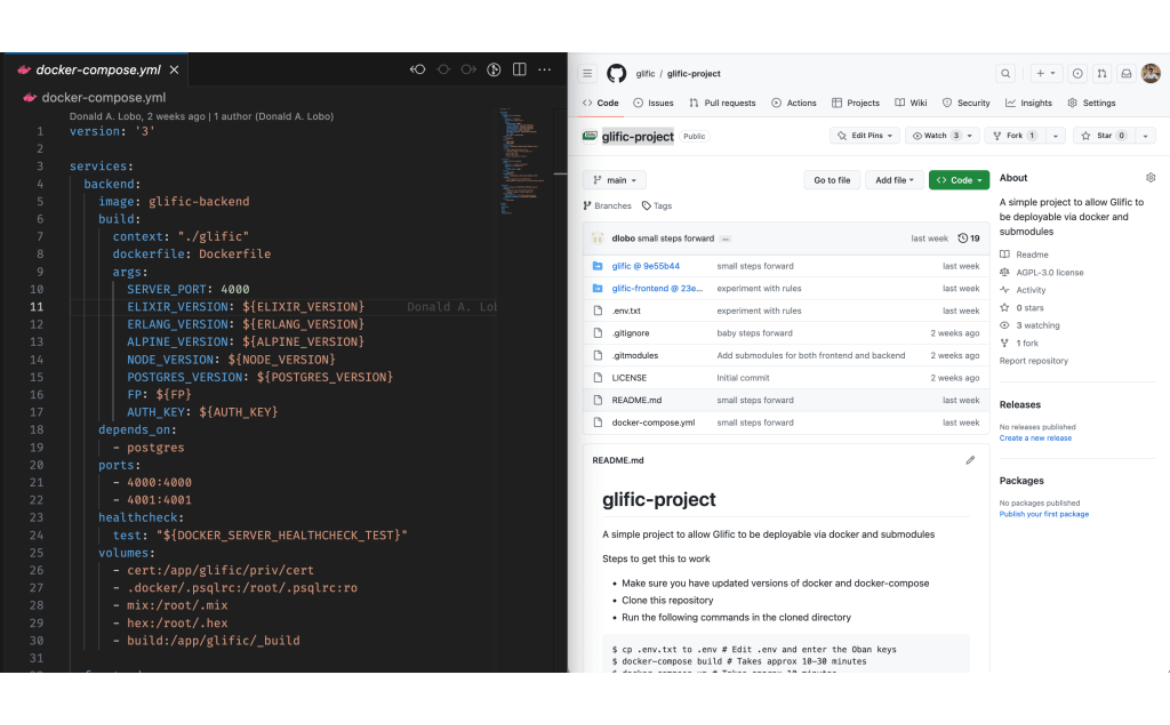This screenshot has height=725, width=1170.
Task: Open the GitHub home logo
Action: [616, 73]
